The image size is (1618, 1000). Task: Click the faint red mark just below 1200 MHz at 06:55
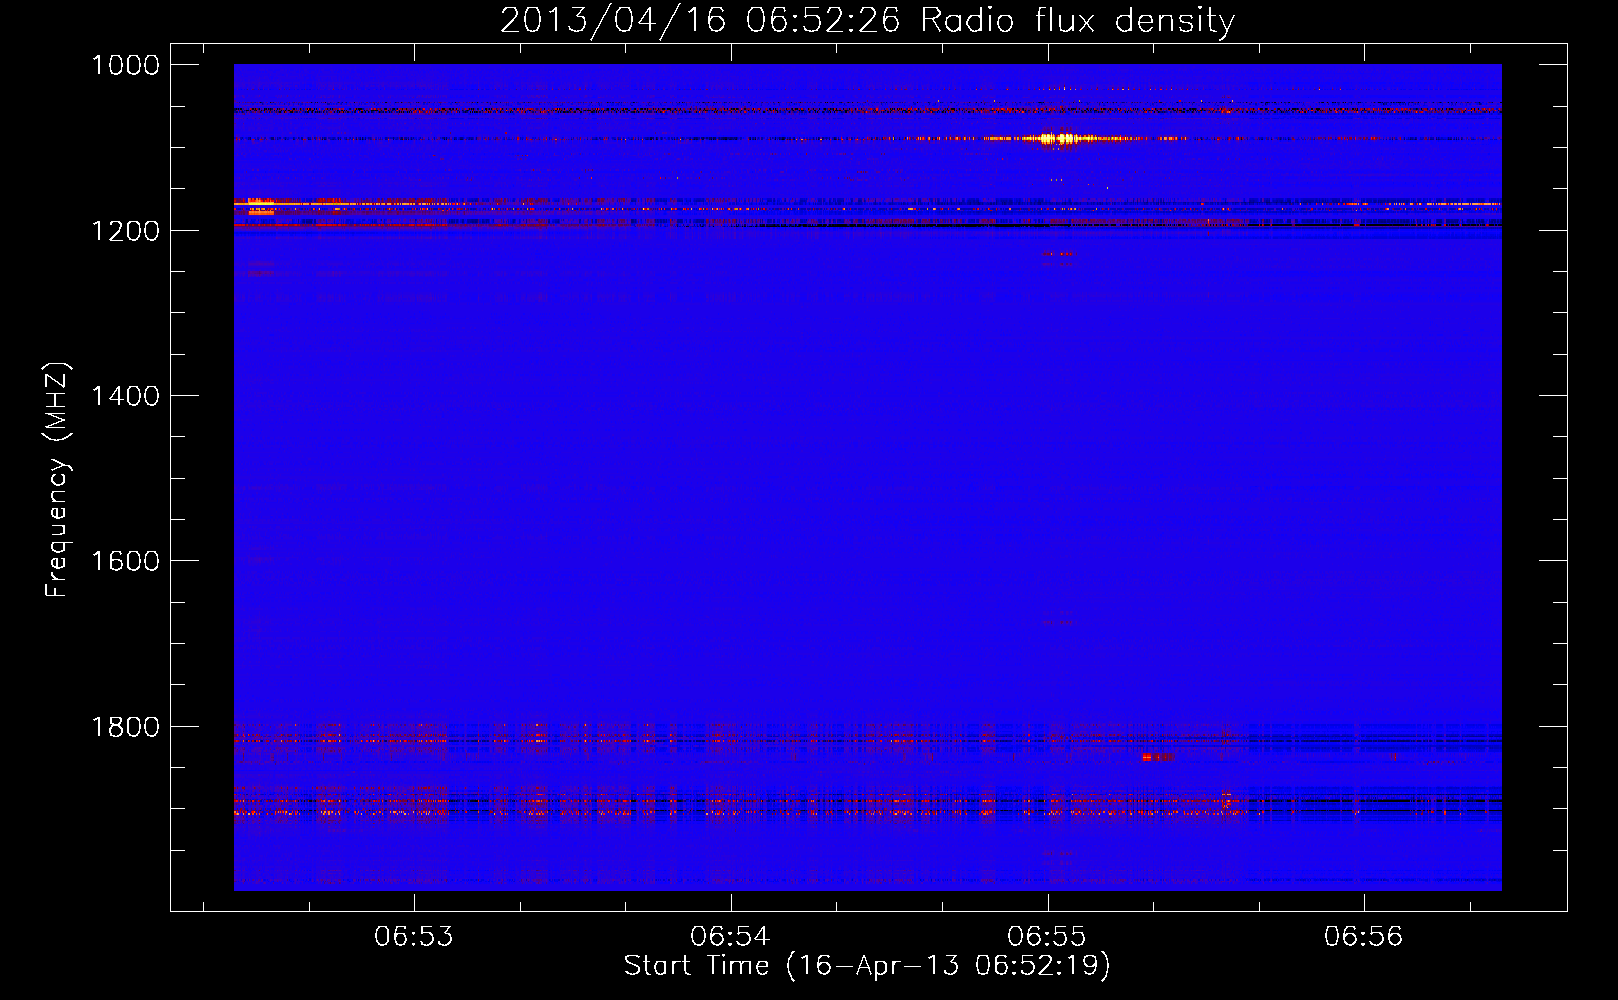pyautogui.click(x=1058, y=254)
